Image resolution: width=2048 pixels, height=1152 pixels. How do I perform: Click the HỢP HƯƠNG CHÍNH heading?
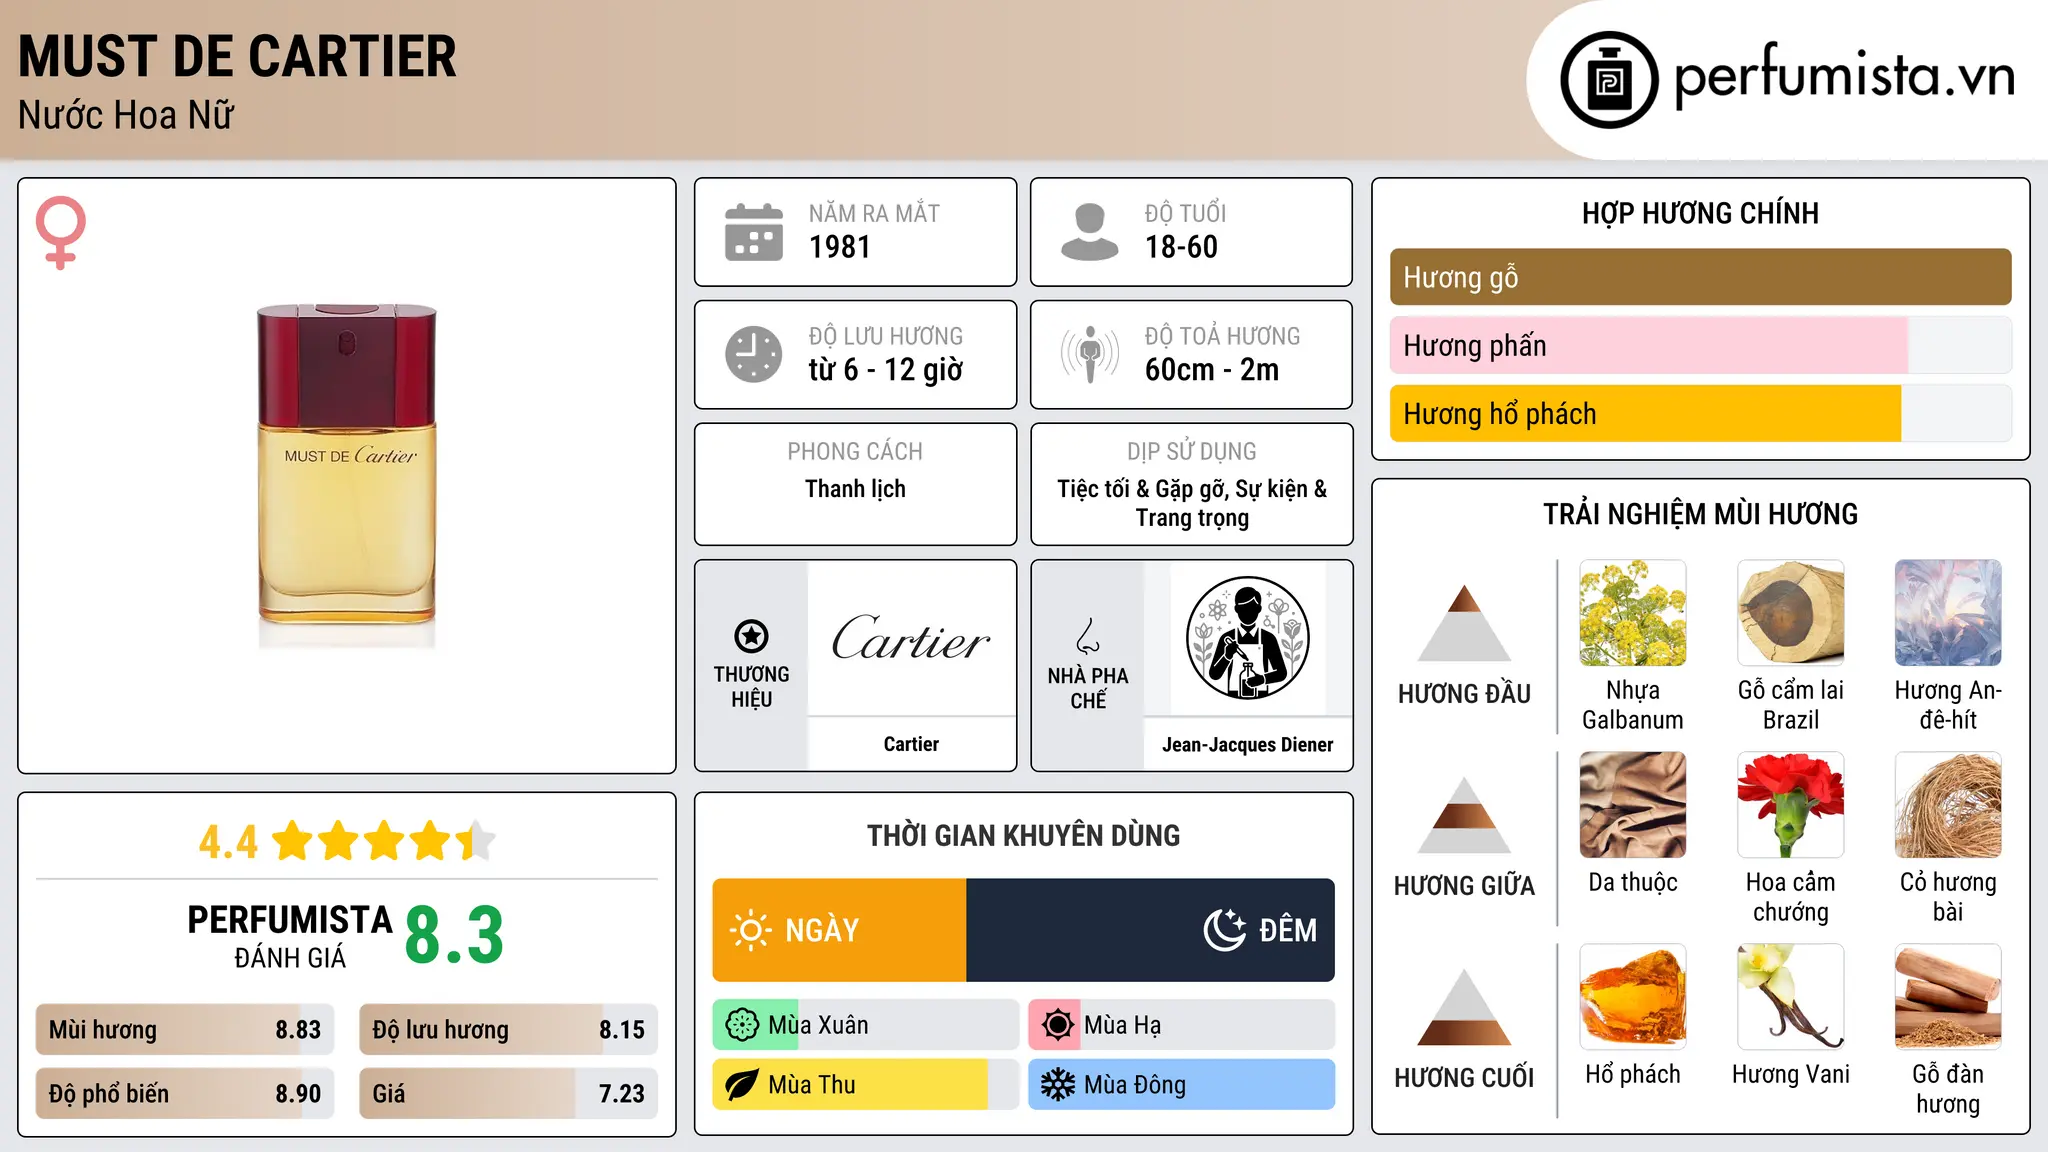(1700, 213)
